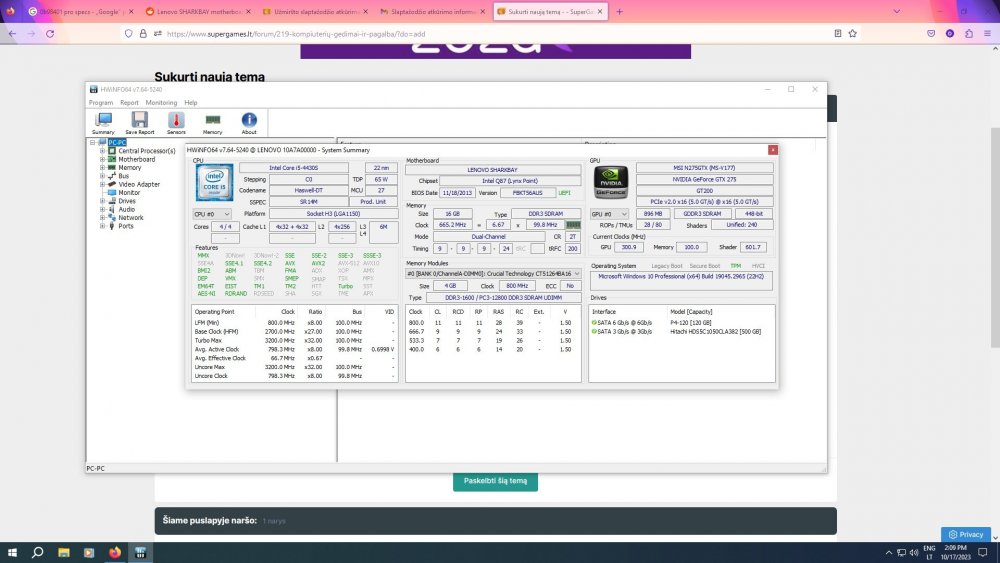This screenshot has height=563, width=1000.
Task: Open the memory module bank selector dropdown
Action: click(x=493, y=274)
